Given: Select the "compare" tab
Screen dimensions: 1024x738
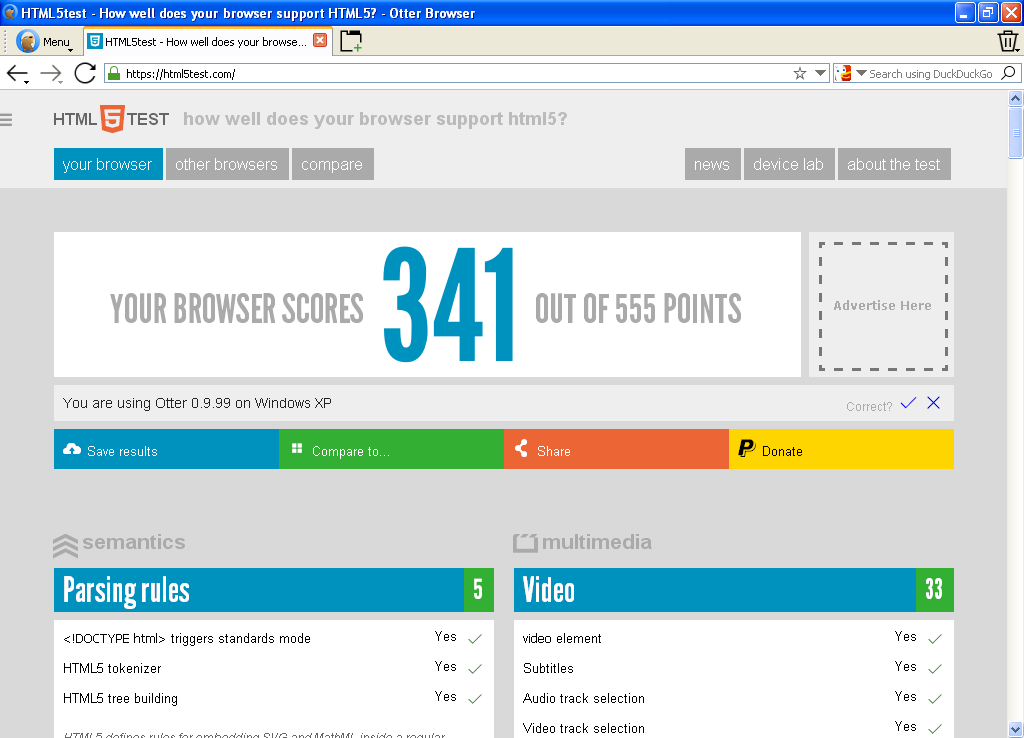Looking at the screenshot, I should pyautogui.click(x=332, y=164).
